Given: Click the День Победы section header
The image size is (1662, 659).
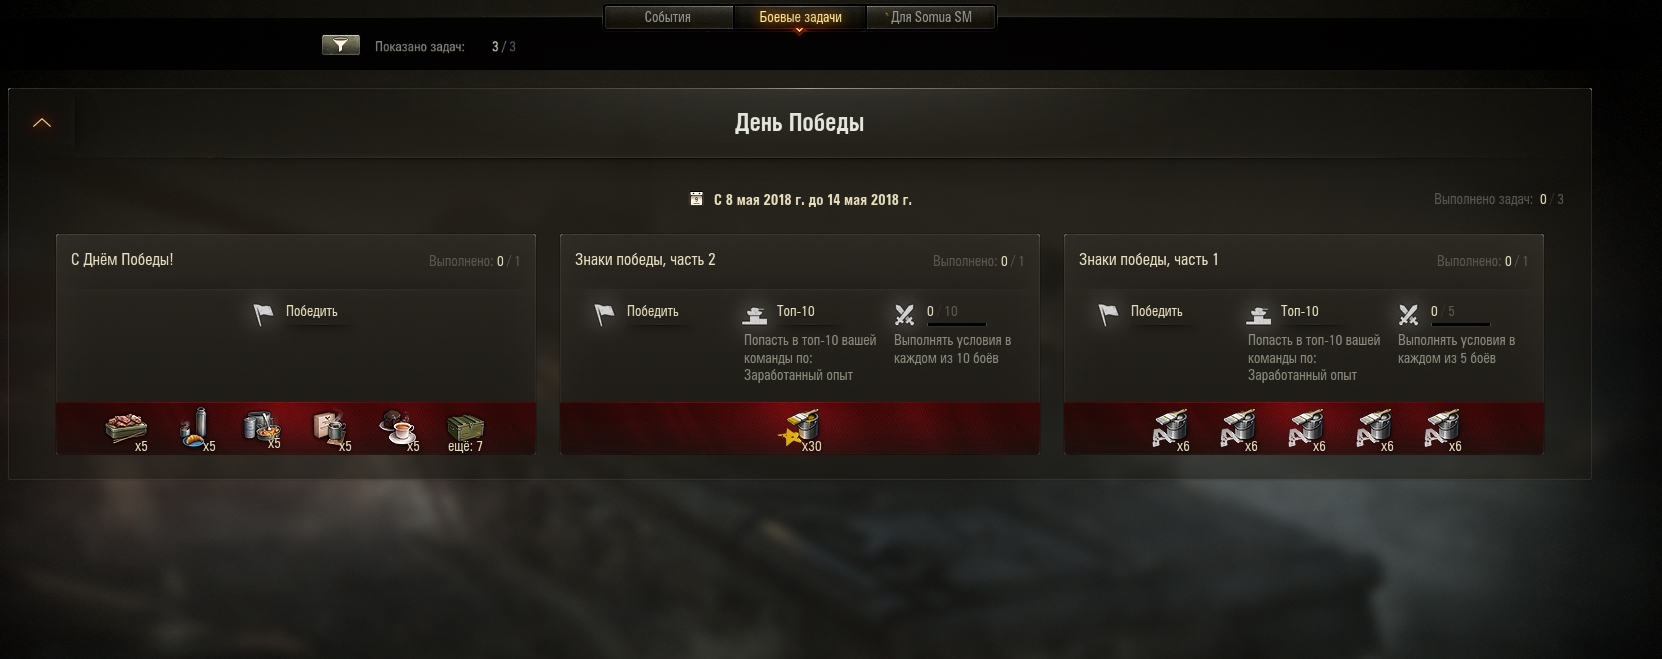Looking at the screenshot, I should 799,123.
